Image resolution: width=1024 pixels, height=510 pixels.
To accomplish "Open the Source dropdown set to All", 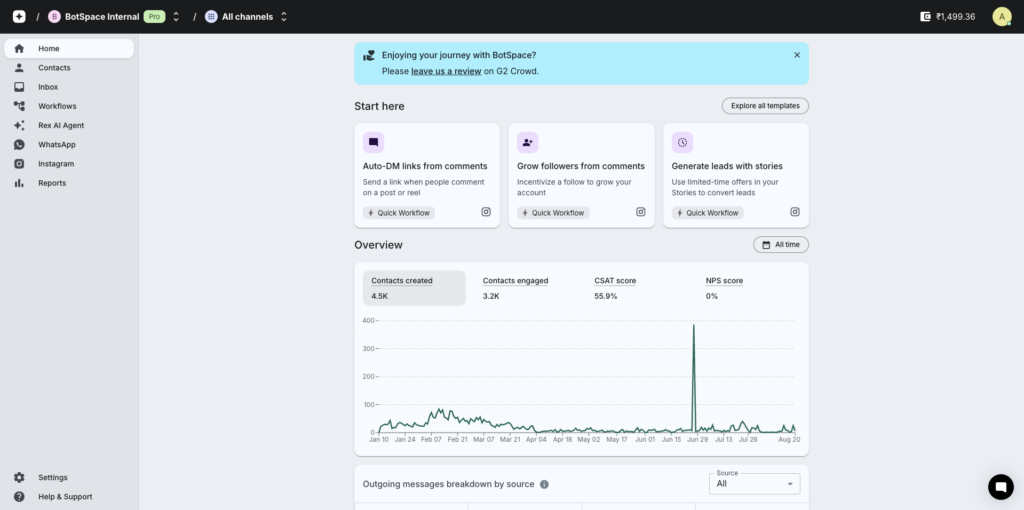I will pos(754,484).
